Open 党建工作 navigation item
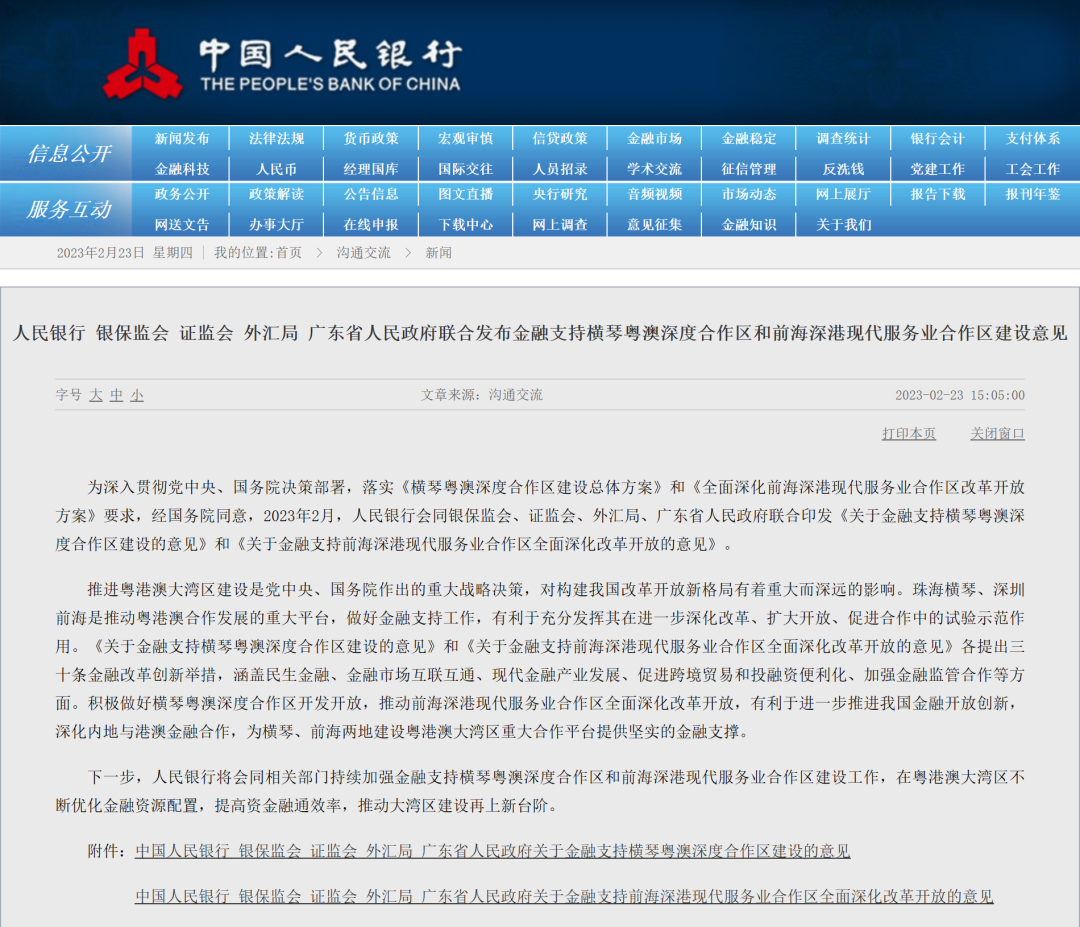Viewport: 1080px width, 927px height. [938, 169]
